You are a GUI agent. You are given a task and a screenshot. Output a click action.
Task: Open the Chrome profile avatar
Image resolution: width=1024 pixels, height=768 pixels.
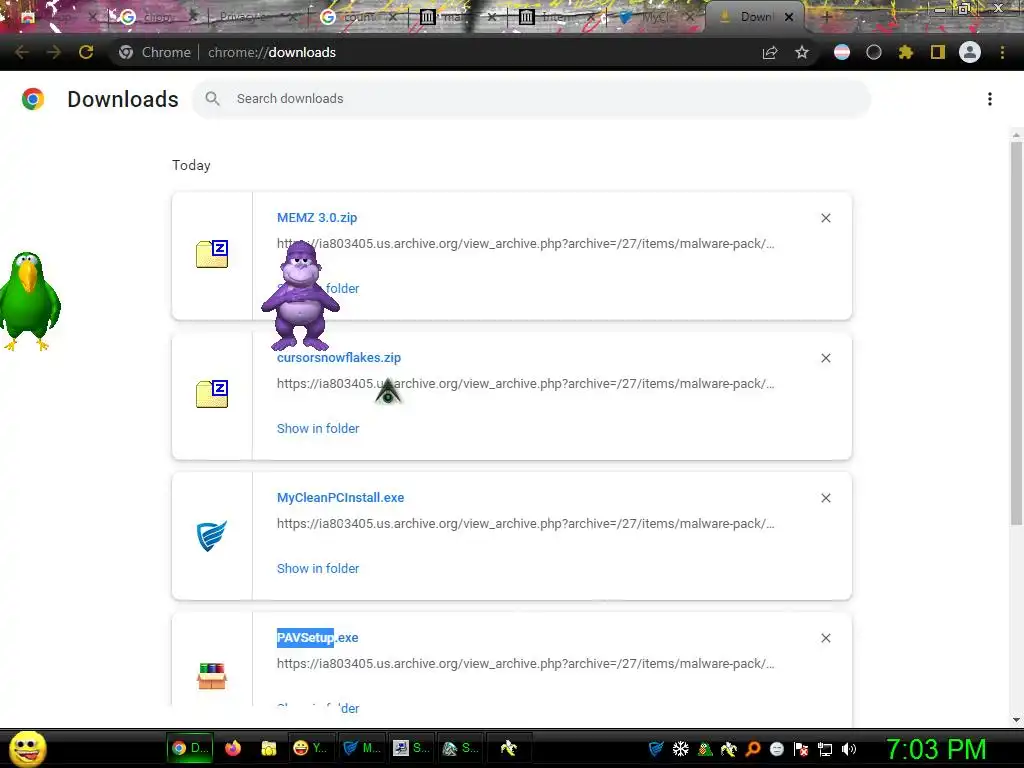click(970, 52)
